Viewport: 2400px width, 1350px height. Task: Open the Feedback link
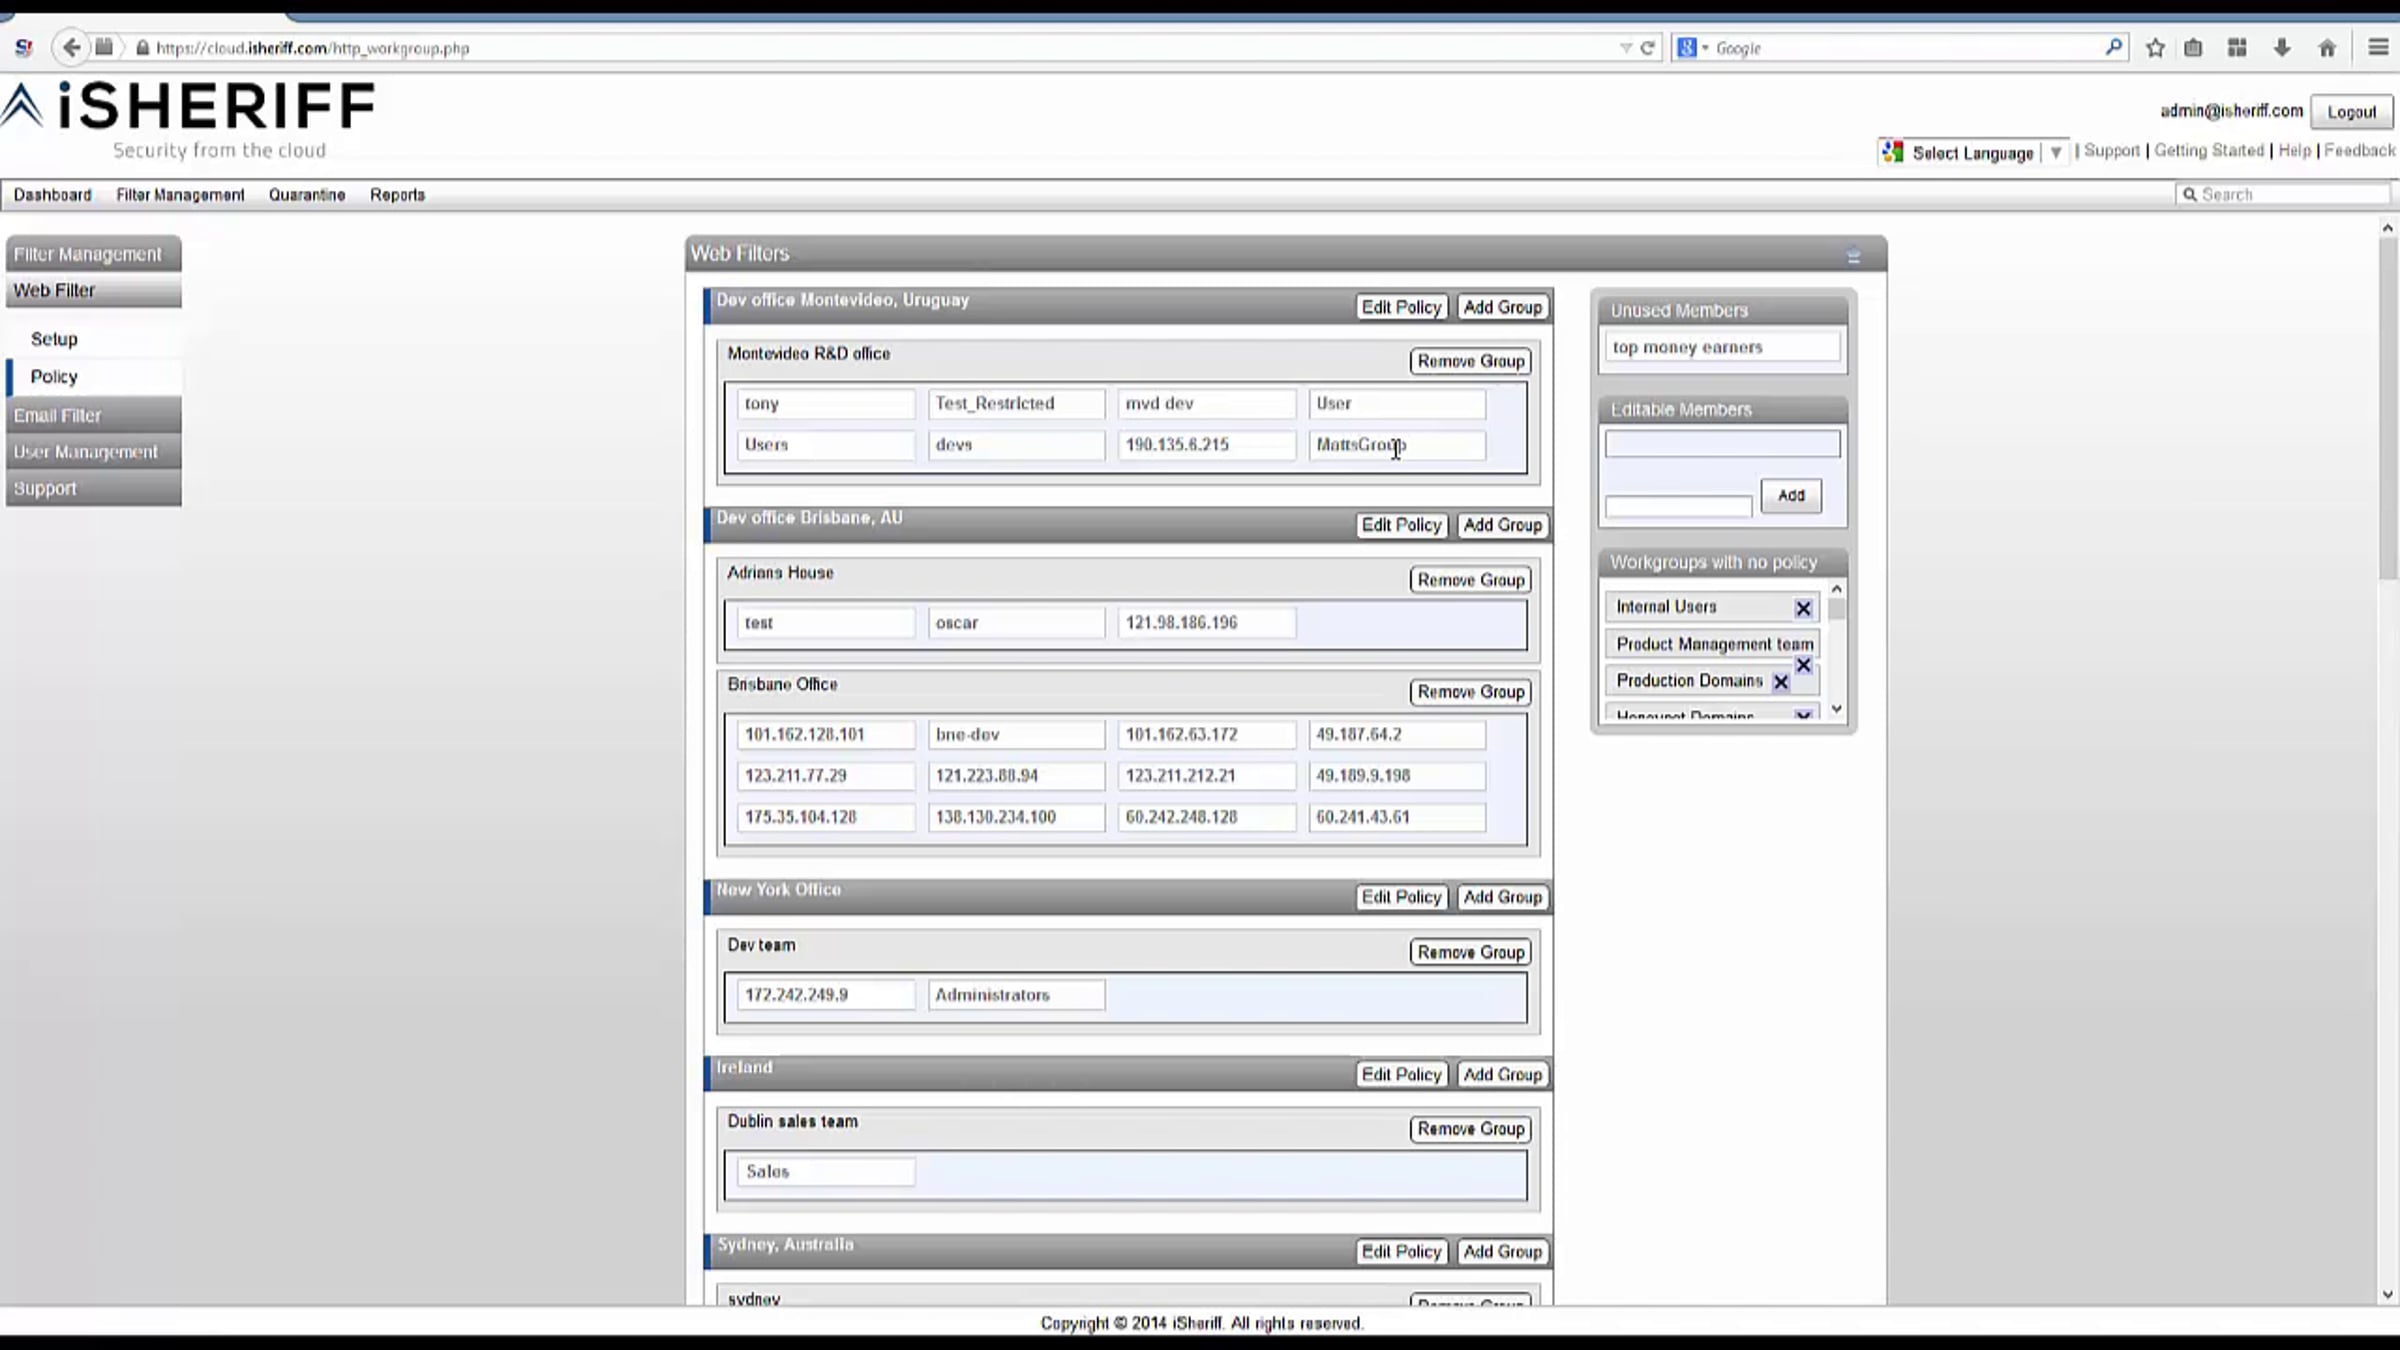pos(2359,150)
